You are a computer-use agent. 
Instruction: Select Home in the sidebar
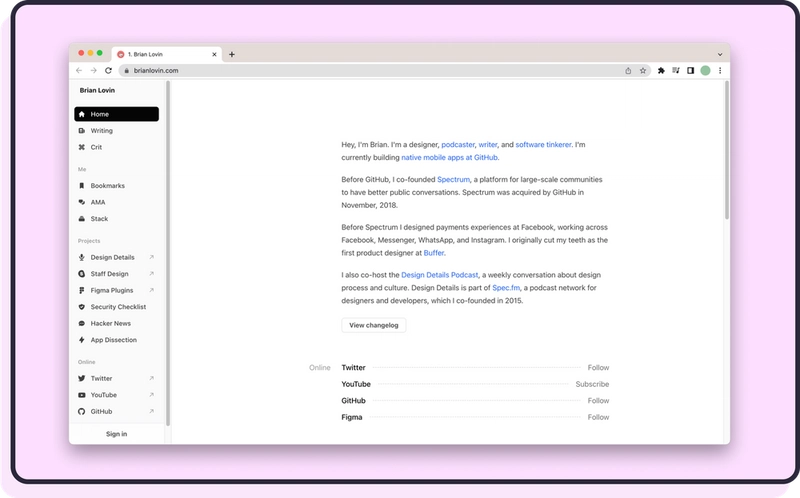[116, 114]
